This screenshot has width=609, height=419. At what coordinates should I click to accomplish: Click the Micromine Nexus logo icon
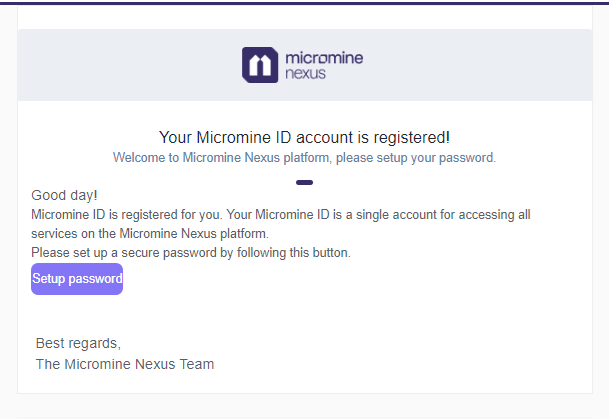pos(260,65)
